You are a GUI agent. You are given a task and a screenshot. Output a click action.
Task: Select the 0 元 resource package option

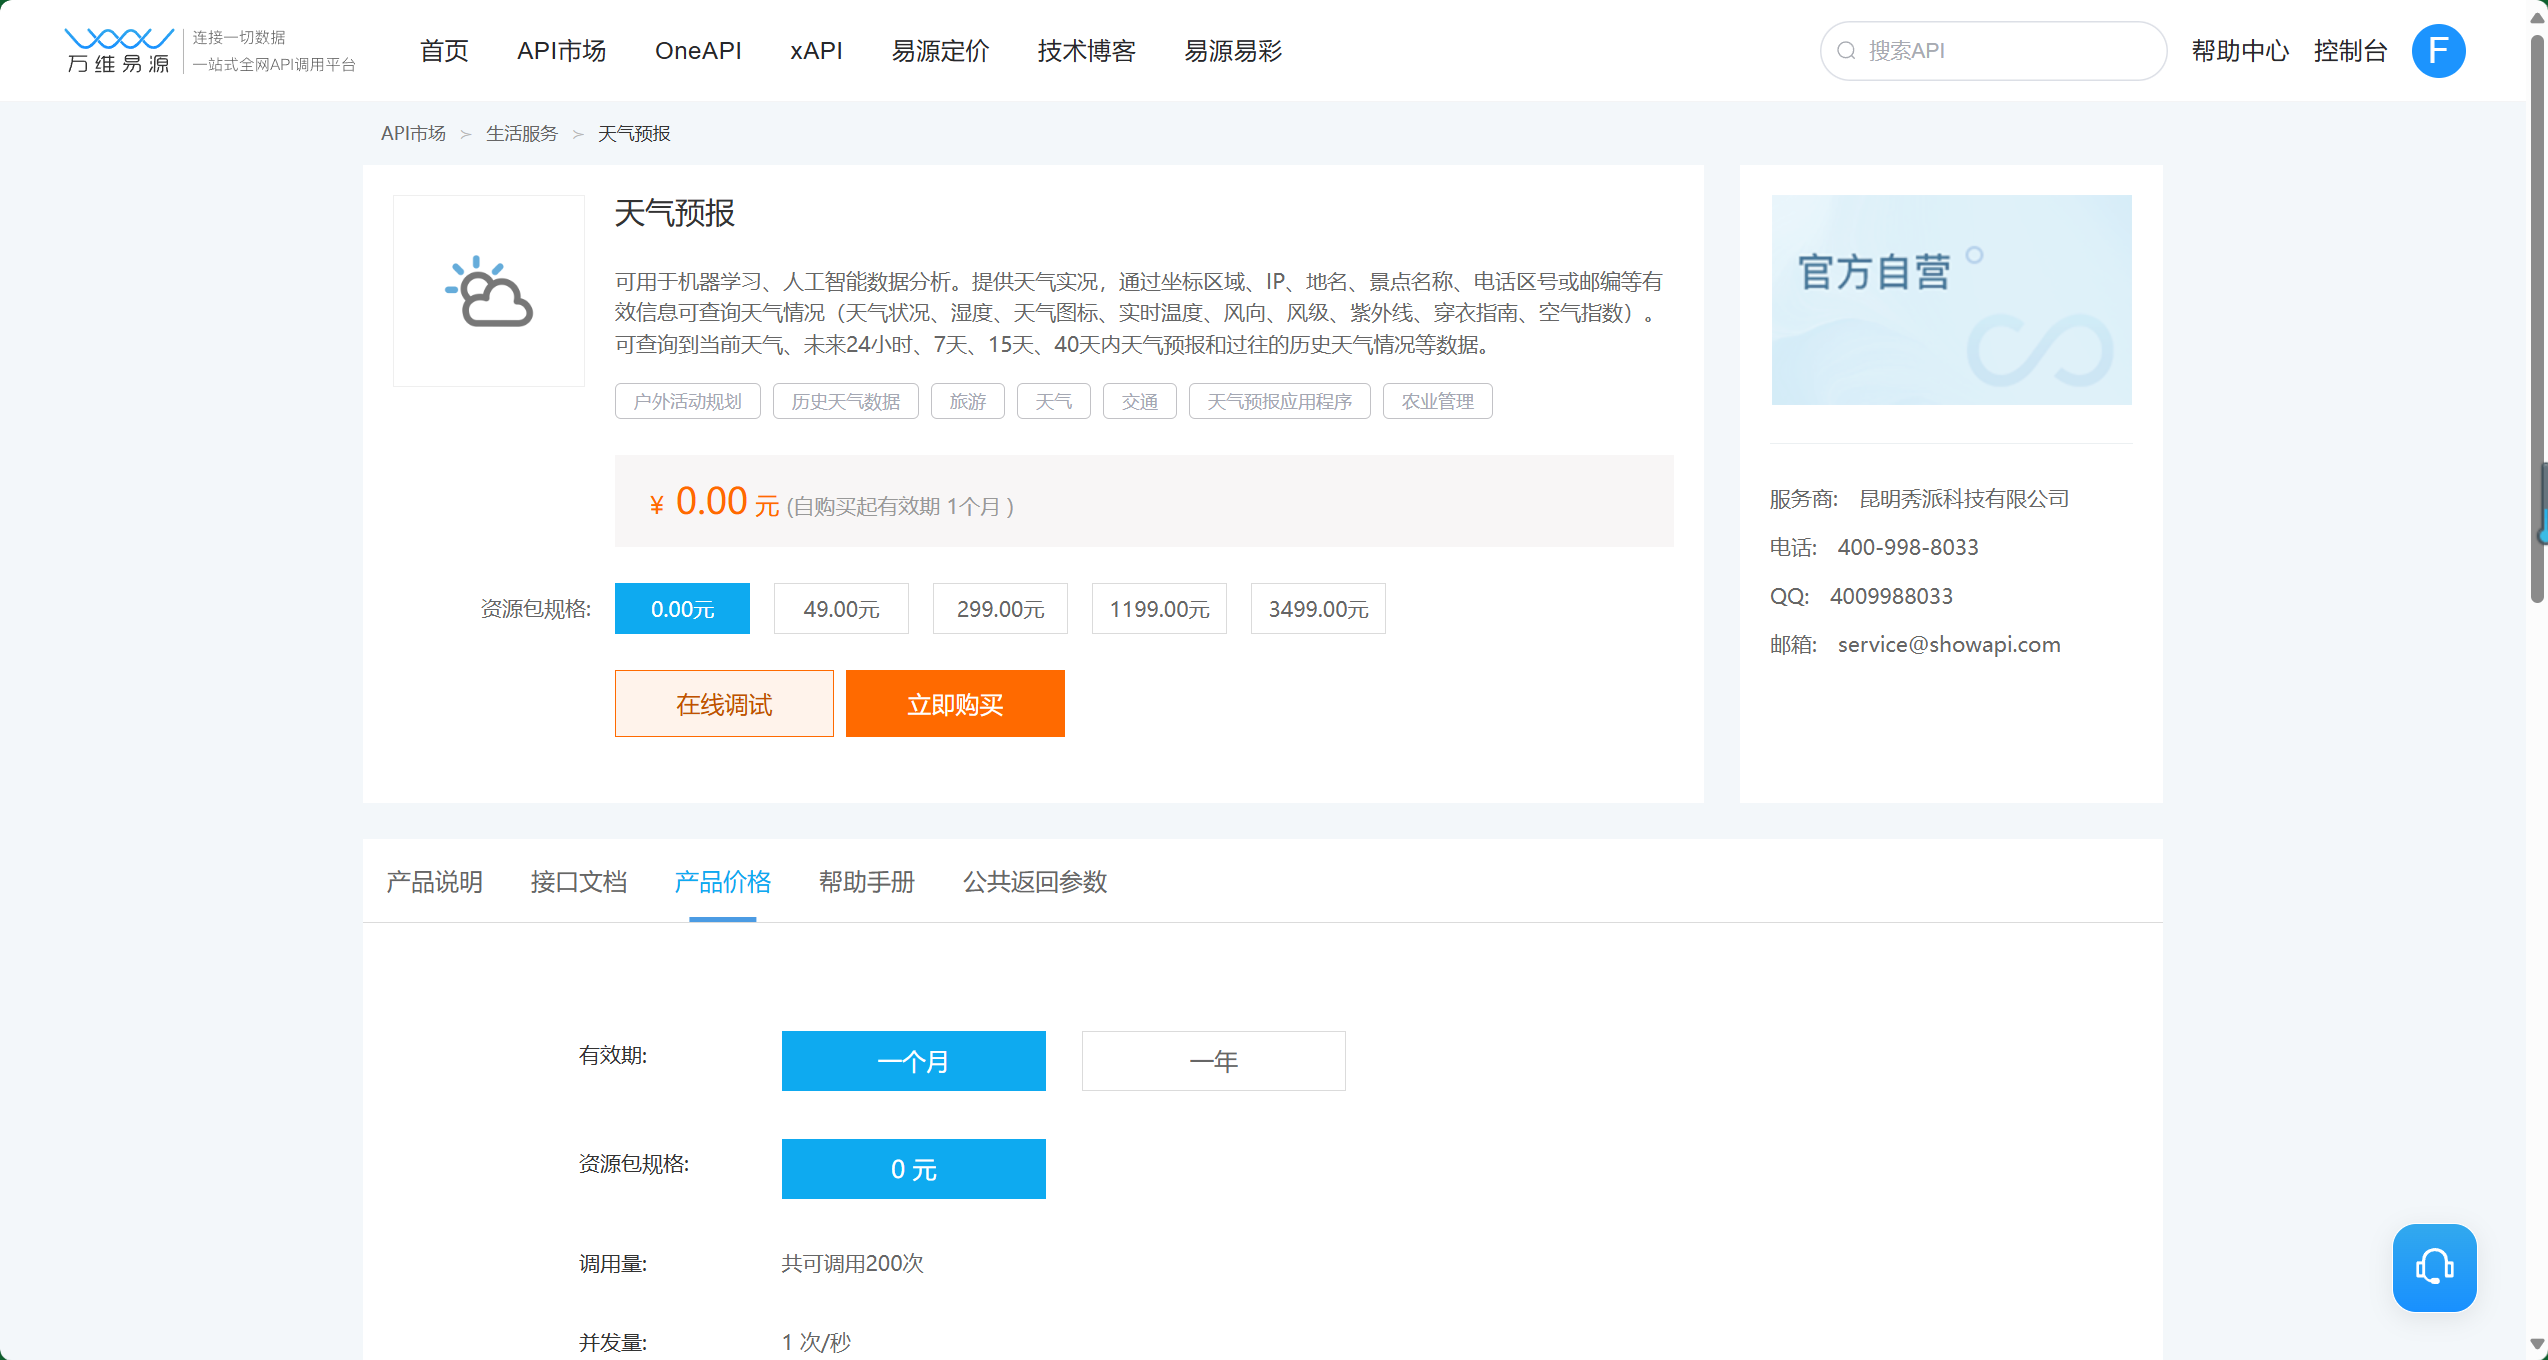tap(912, 1168)
